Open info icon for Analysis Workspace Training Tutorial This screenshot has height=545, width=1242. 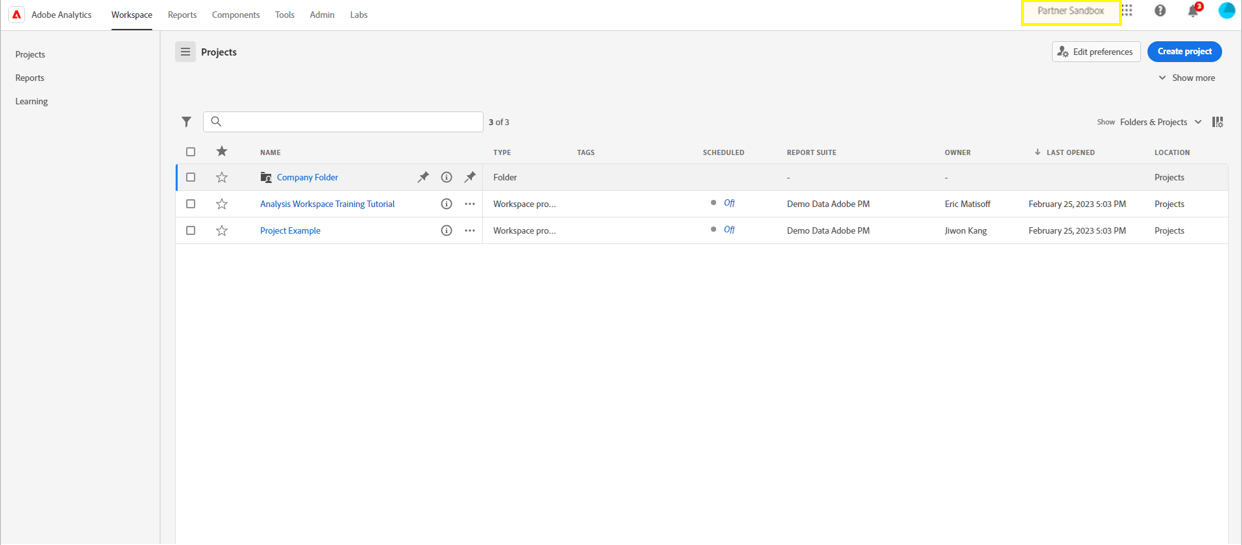click(x=446, y=204)
